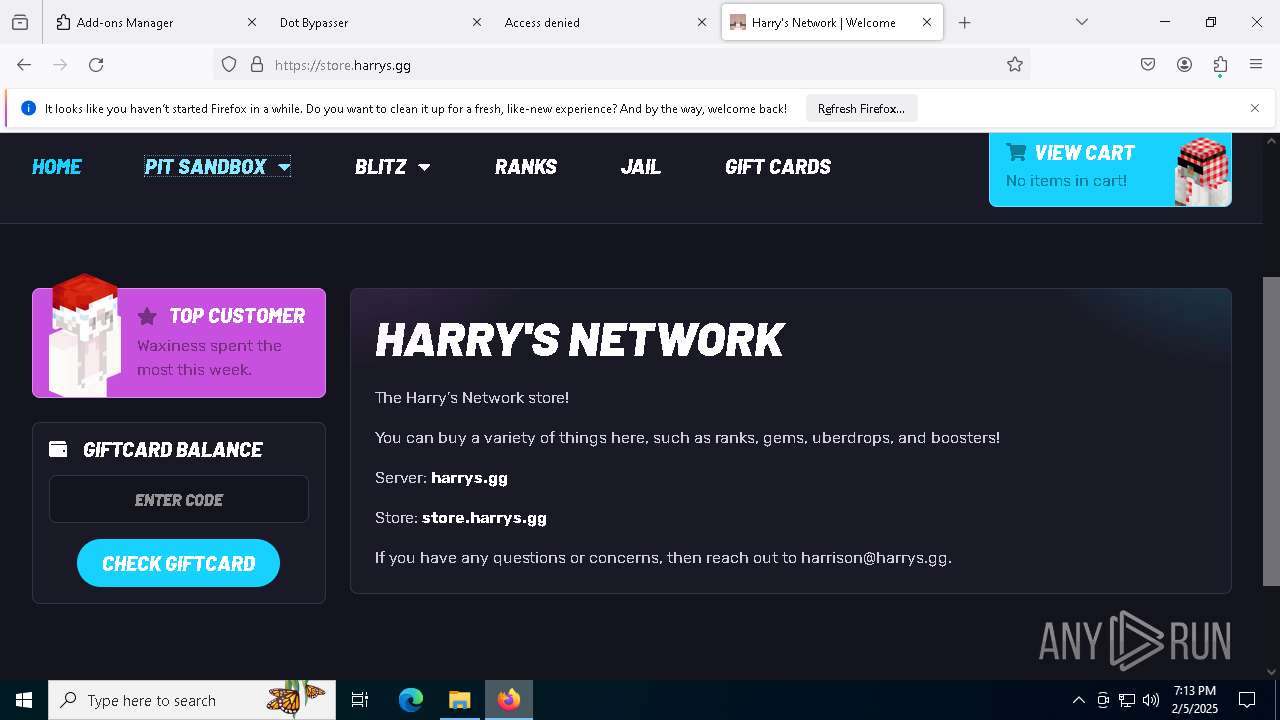Open Firefox View icon in the tab bar

pyautogui.click(x=20, y=22)
